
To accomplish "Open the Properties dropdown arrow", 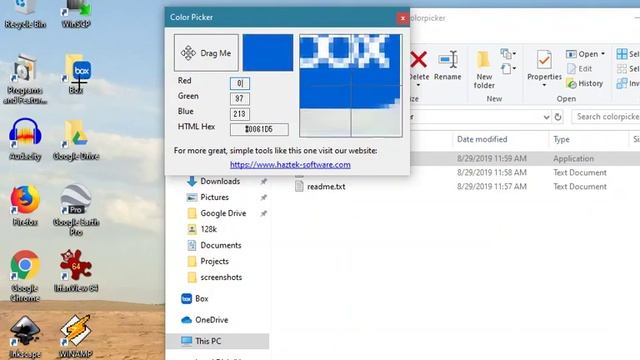I will coord(544,85).
